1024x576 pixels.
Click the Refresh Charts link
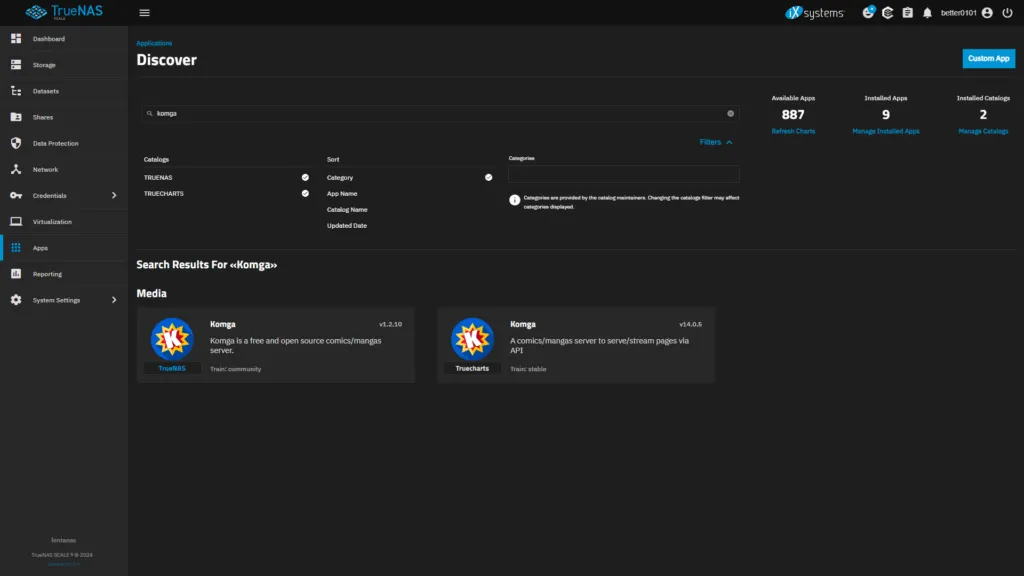(793, 131)
